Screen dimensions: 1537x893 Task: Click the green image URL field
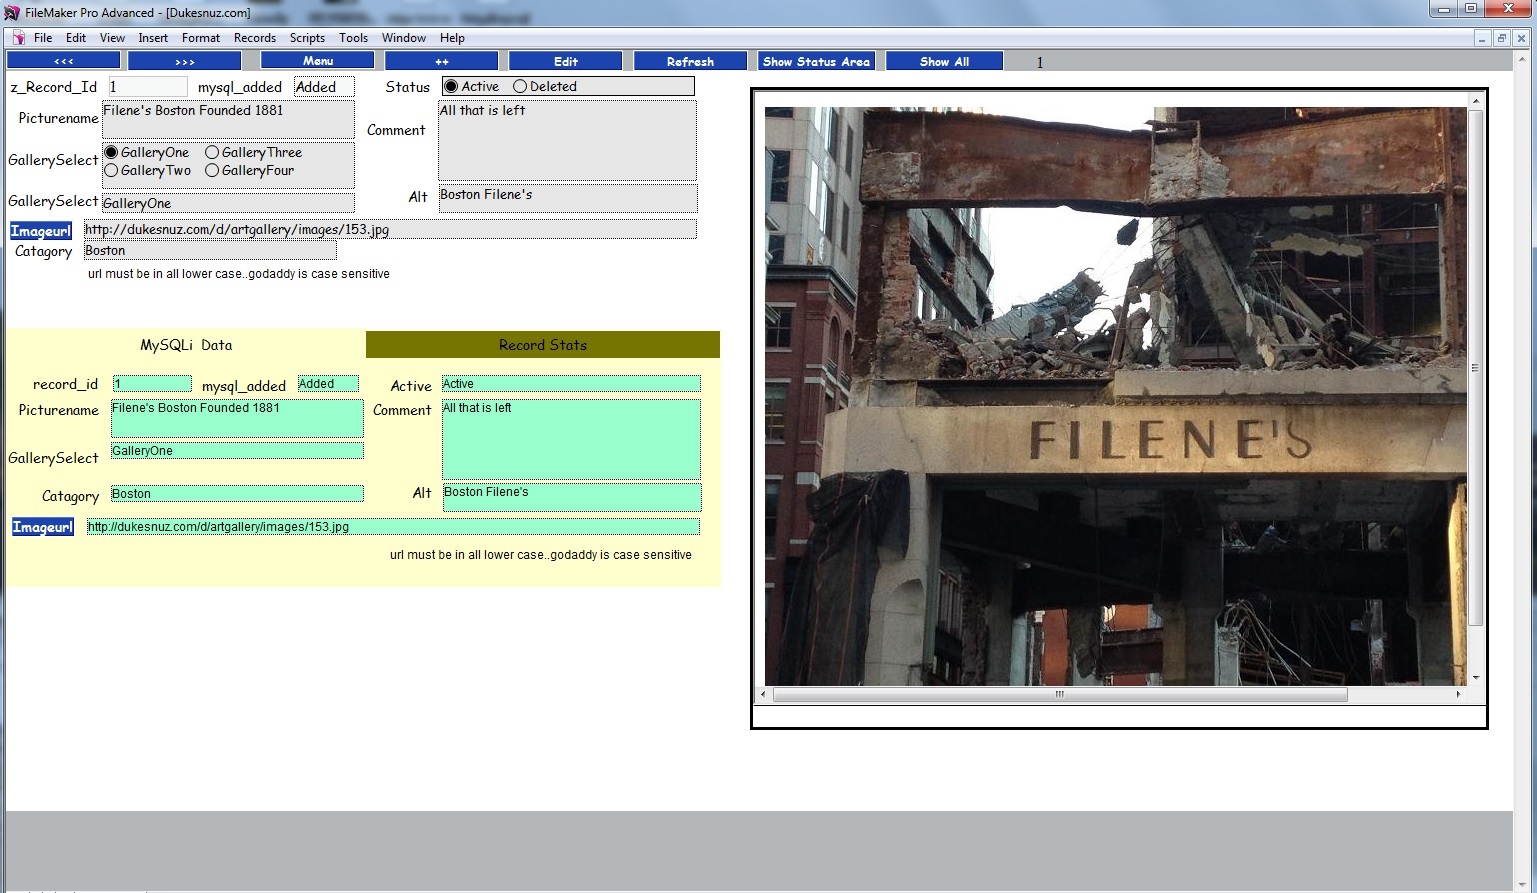(393, 527)
